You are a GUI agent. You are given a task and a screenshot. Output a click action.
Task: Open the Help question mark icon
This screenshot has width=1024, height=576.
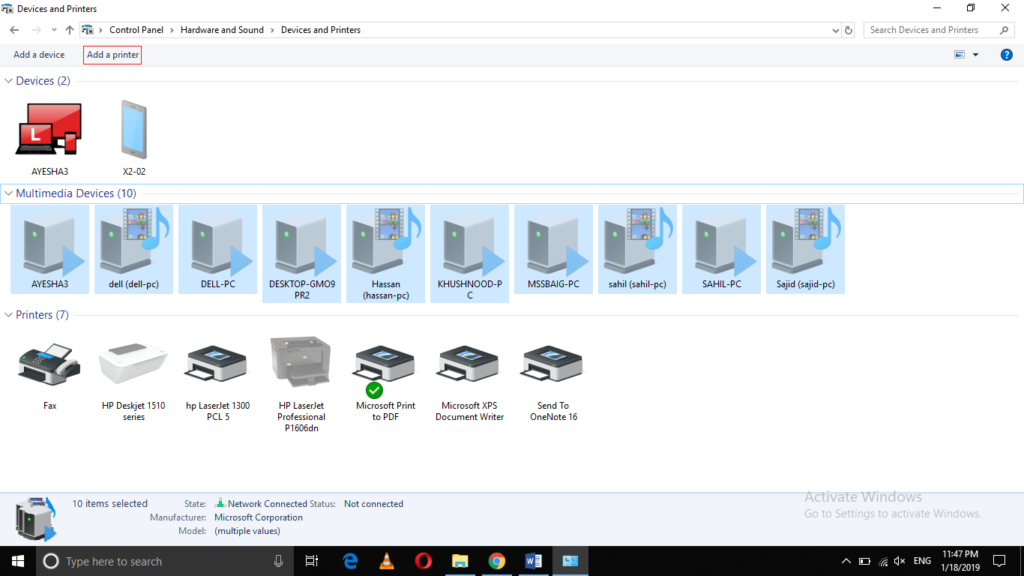(x=1006, y=55)
